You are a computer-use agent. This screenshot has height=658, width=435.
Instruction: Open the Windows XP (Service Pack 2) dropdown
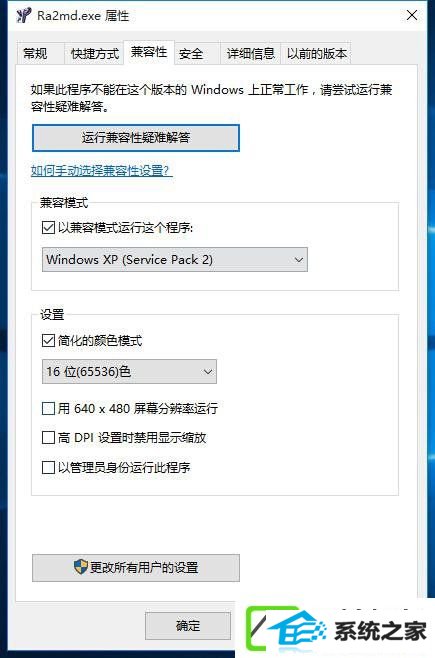175,259
